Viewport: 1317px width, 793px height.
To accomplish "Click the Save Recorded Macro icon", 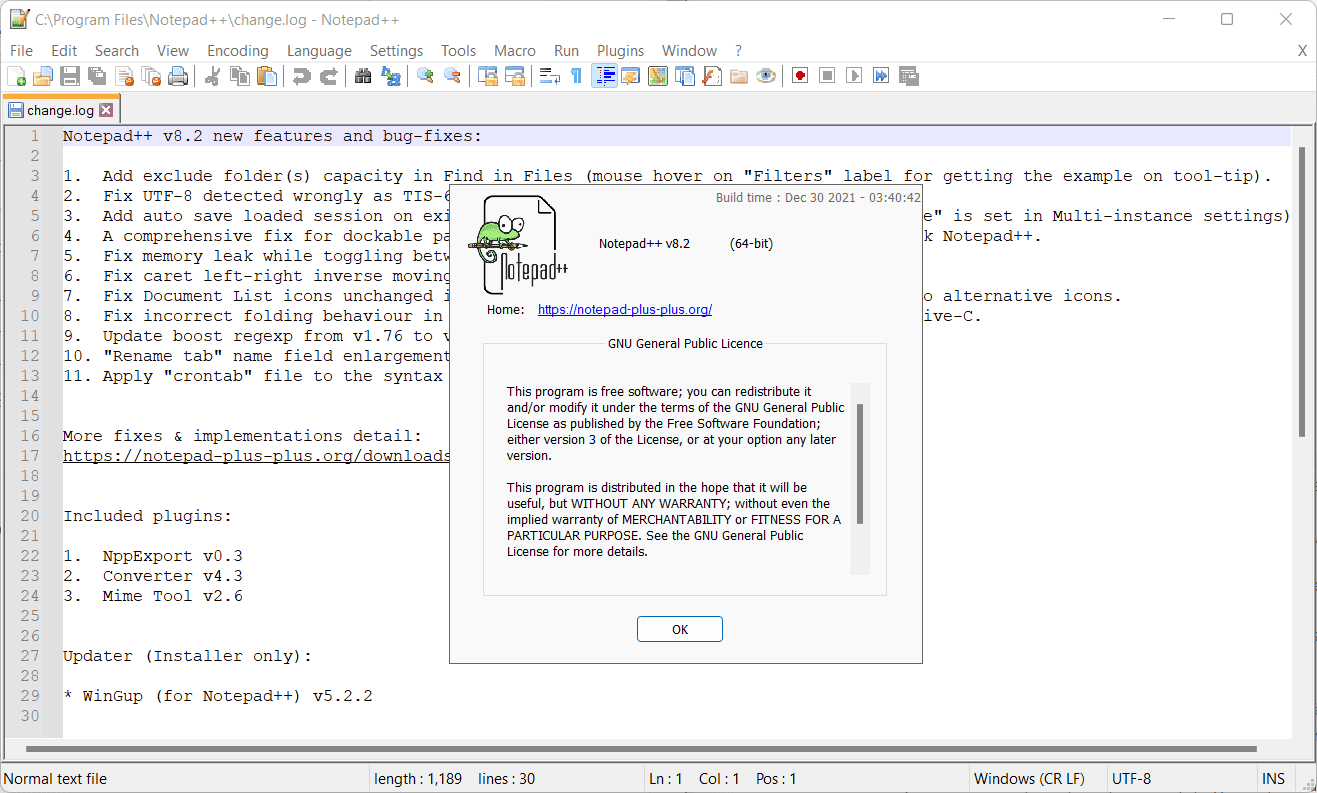I will pos(909,76).
